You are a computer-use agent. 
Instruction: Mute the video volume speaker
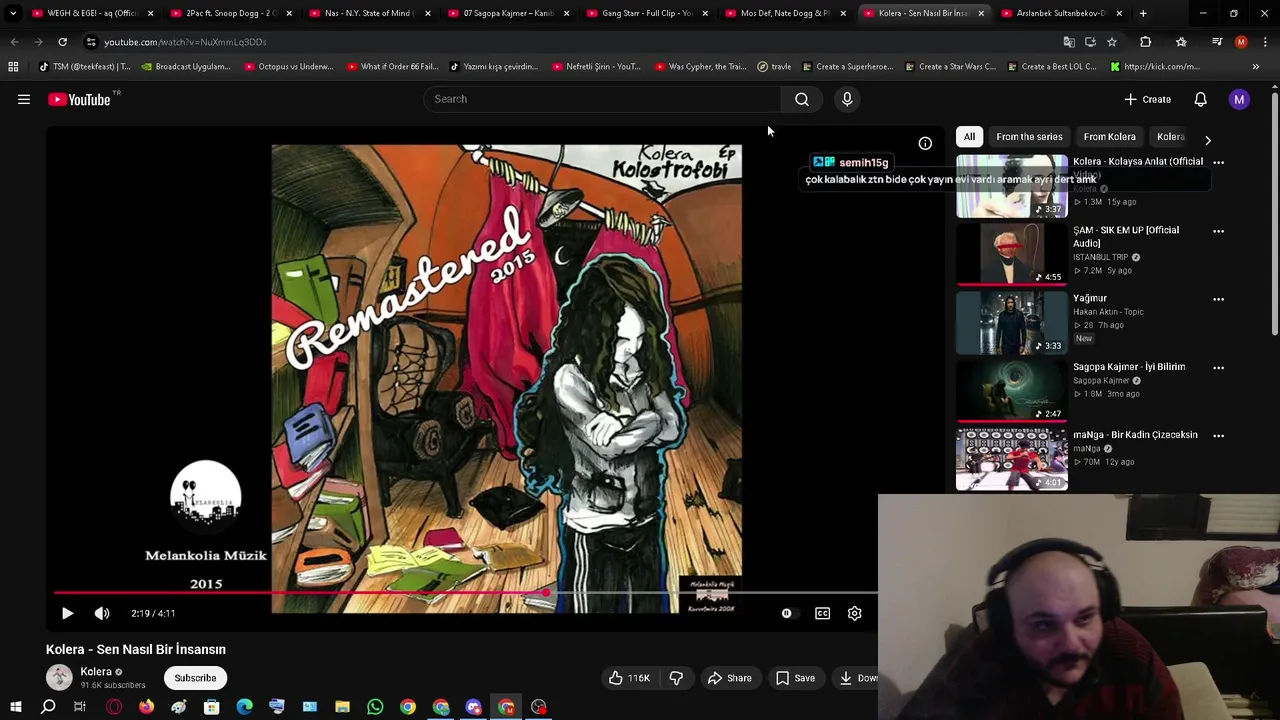(x=102, y=613)
